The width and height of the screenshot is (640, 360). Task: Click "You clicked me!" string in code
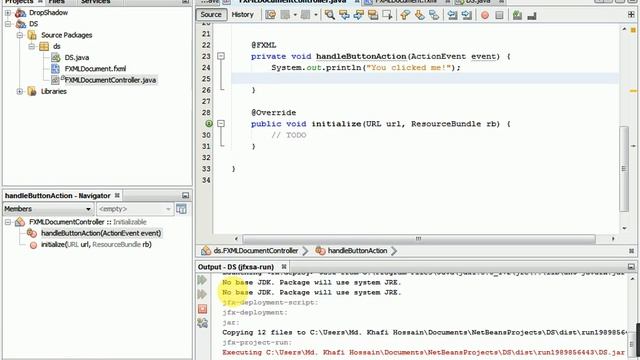pos(409,68)
